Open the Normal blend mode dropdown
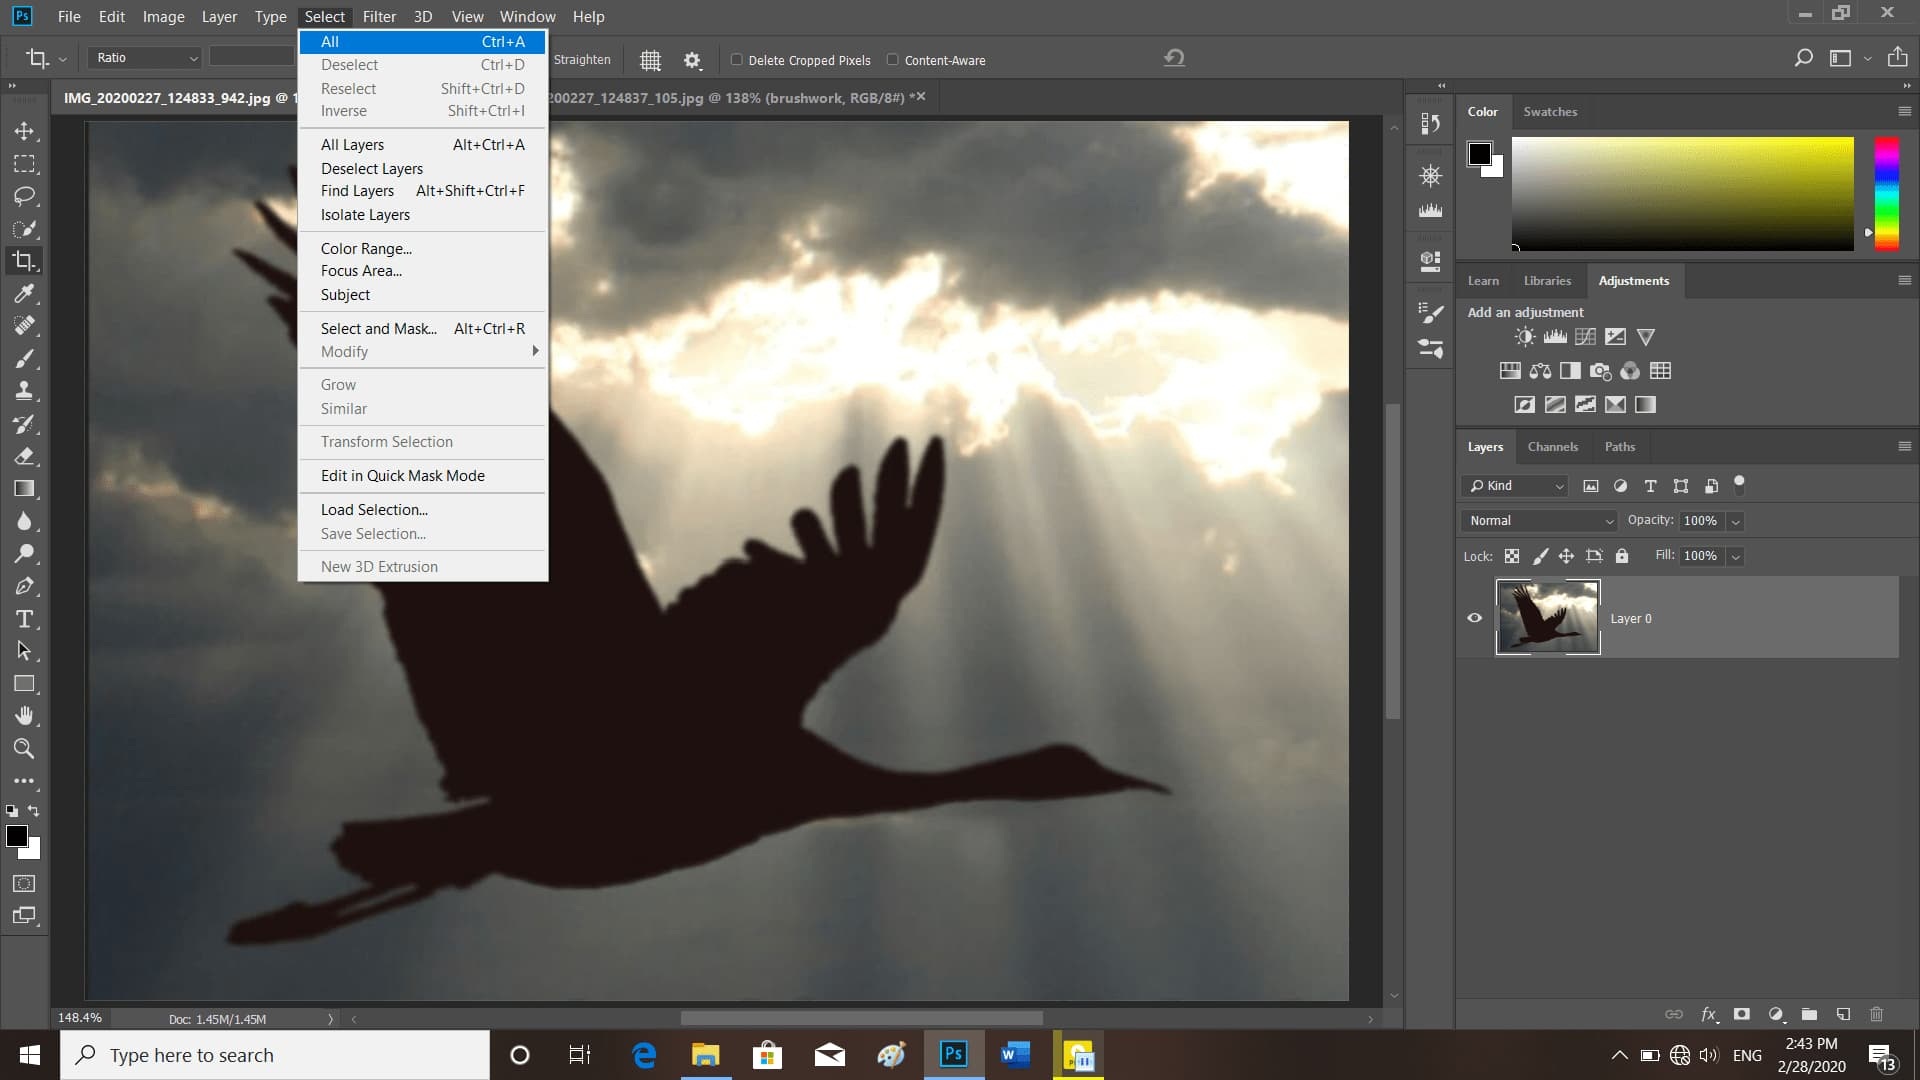The height and width of the screenshot is (1080, 1920). [1540, 520]
